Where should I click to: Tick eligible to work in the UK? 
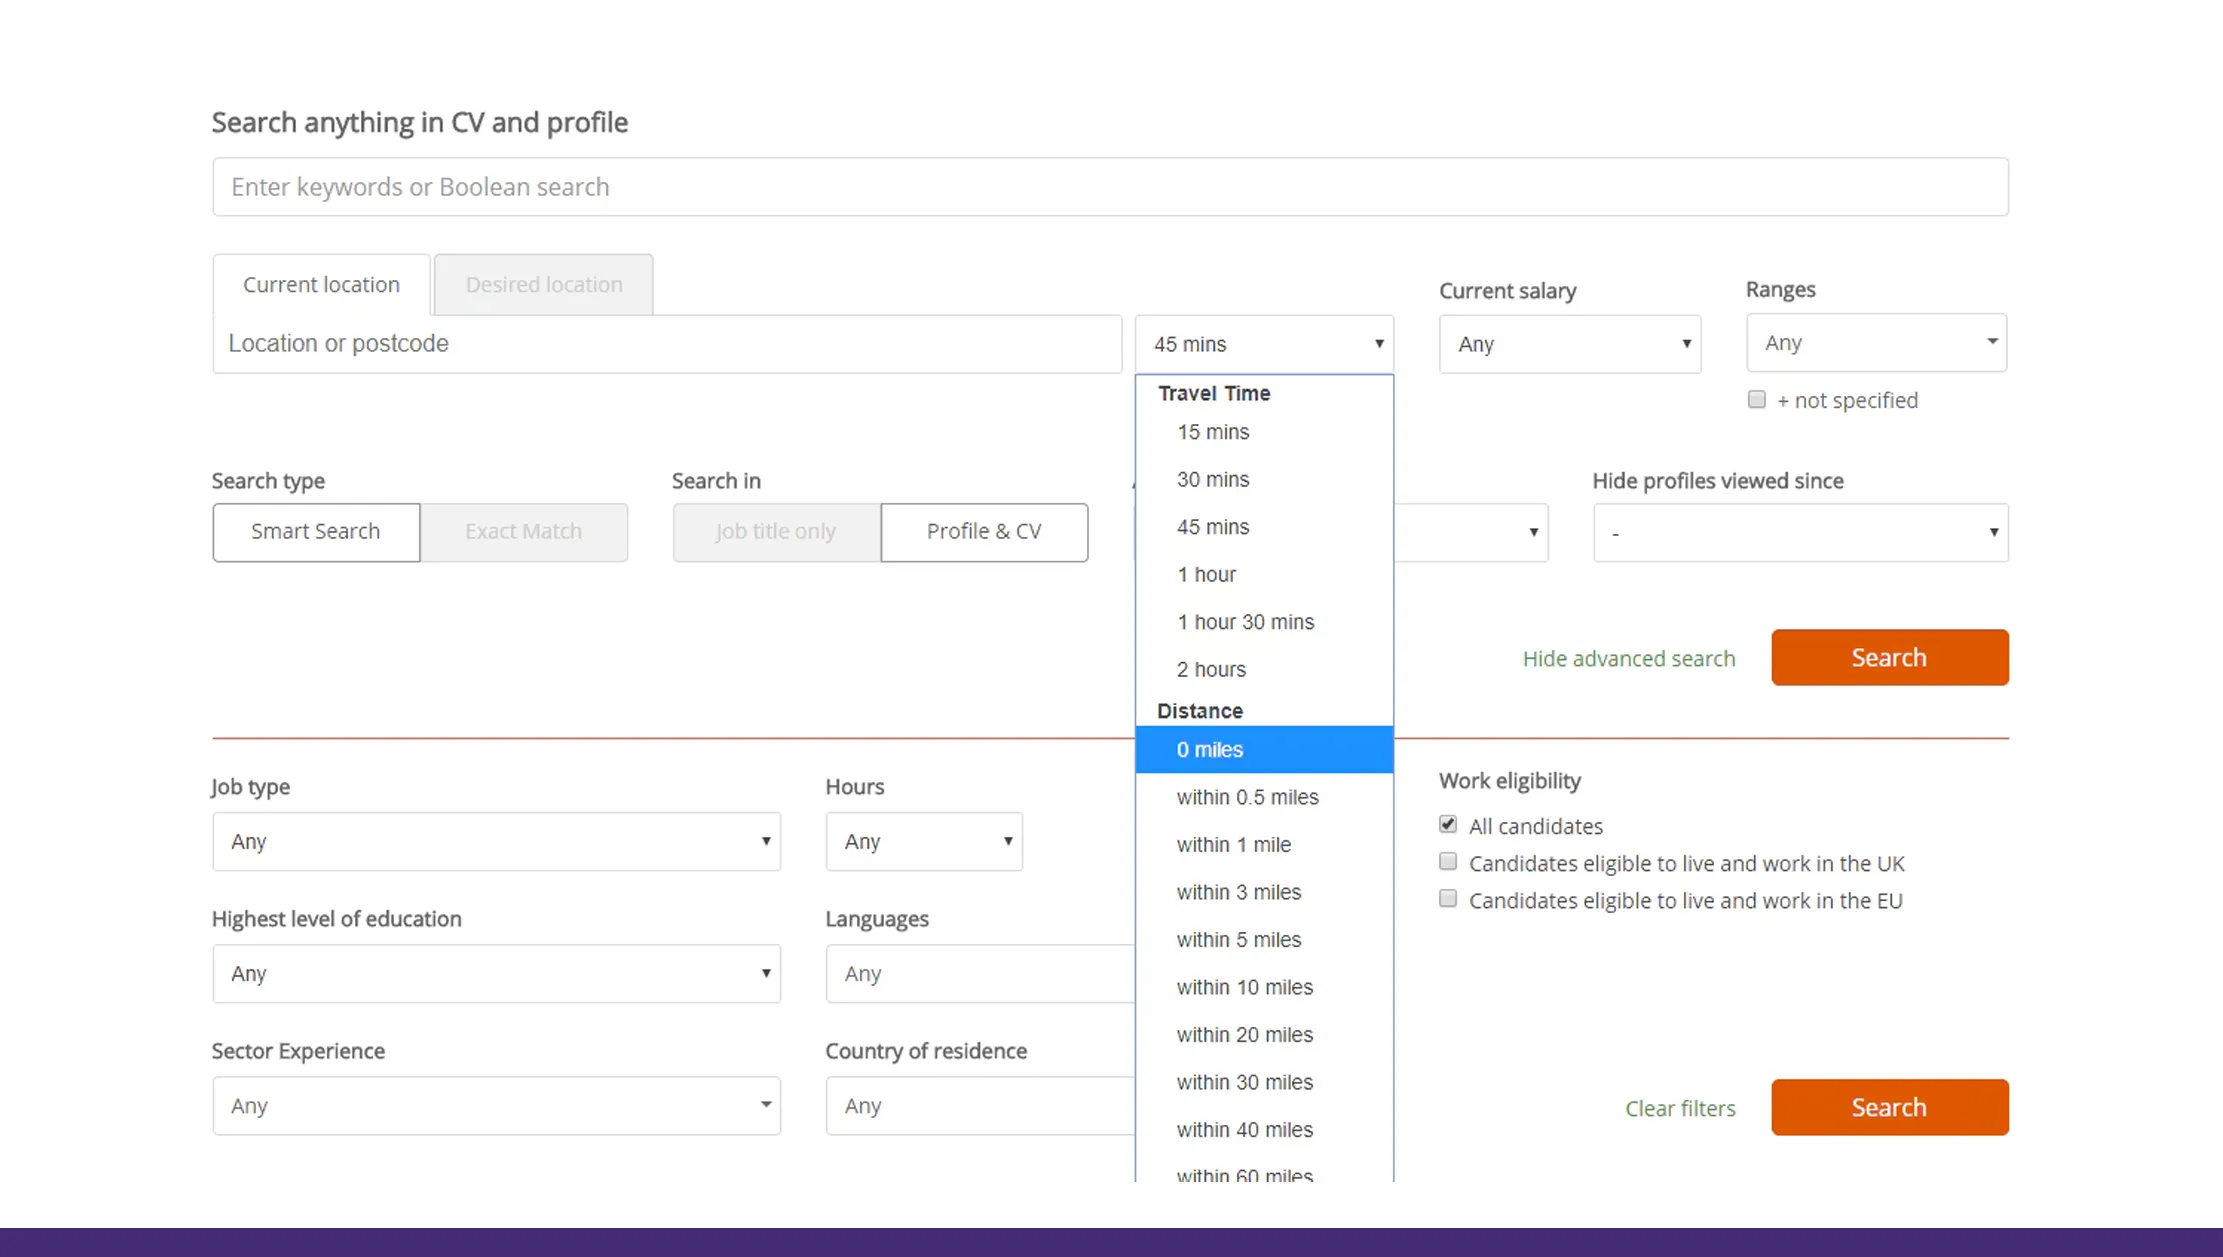click(1447, 862)
